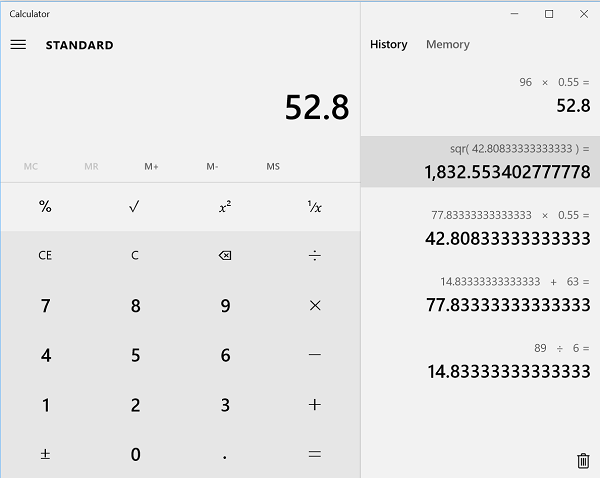Viewport: 600px width, 478px height.
Task: Click the MC memory clear button
Action: (31, 166)
